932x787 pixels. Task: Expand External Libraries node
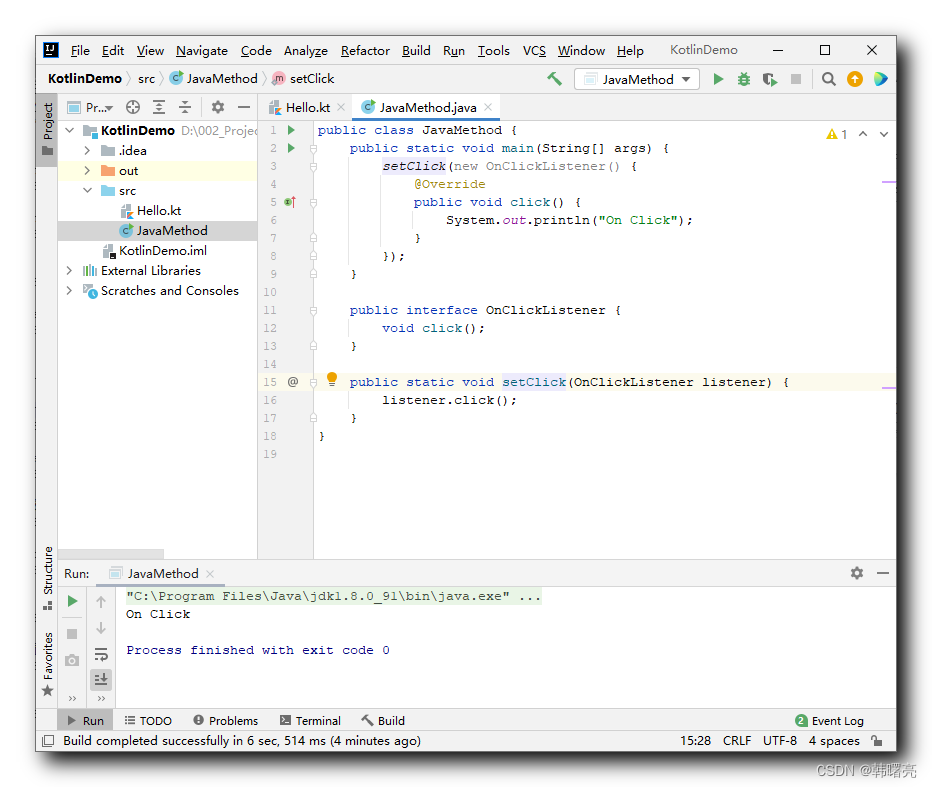coord(70,270)
